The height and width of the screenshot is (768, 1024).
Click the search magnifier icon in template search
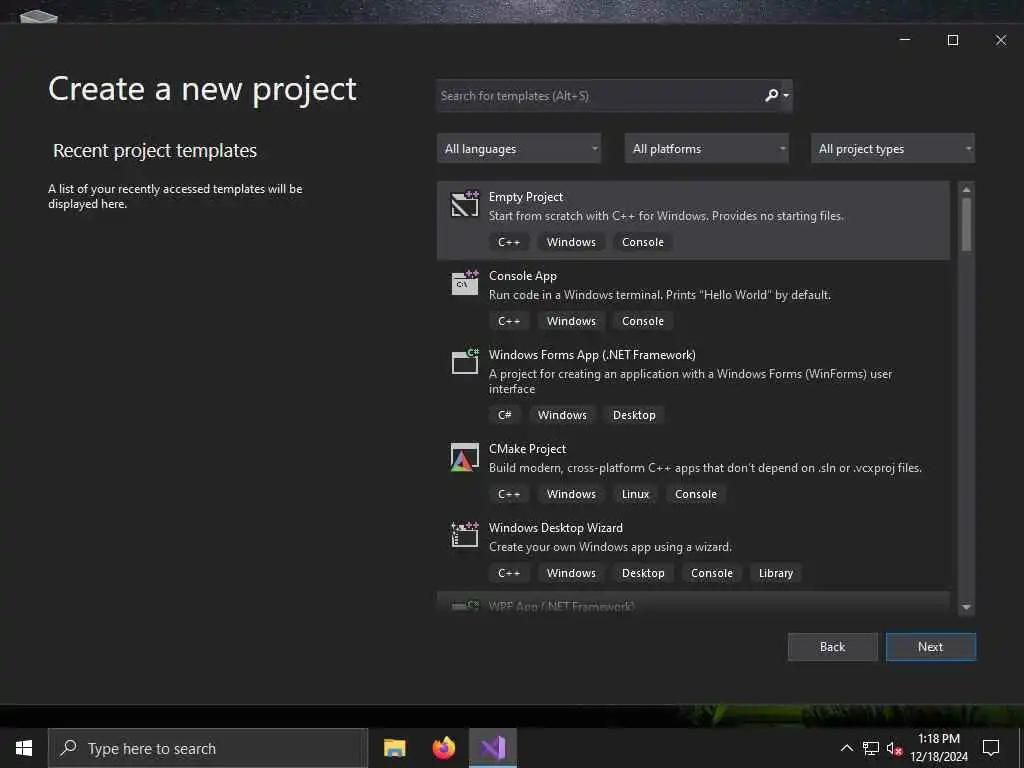(x=772, y=95)
